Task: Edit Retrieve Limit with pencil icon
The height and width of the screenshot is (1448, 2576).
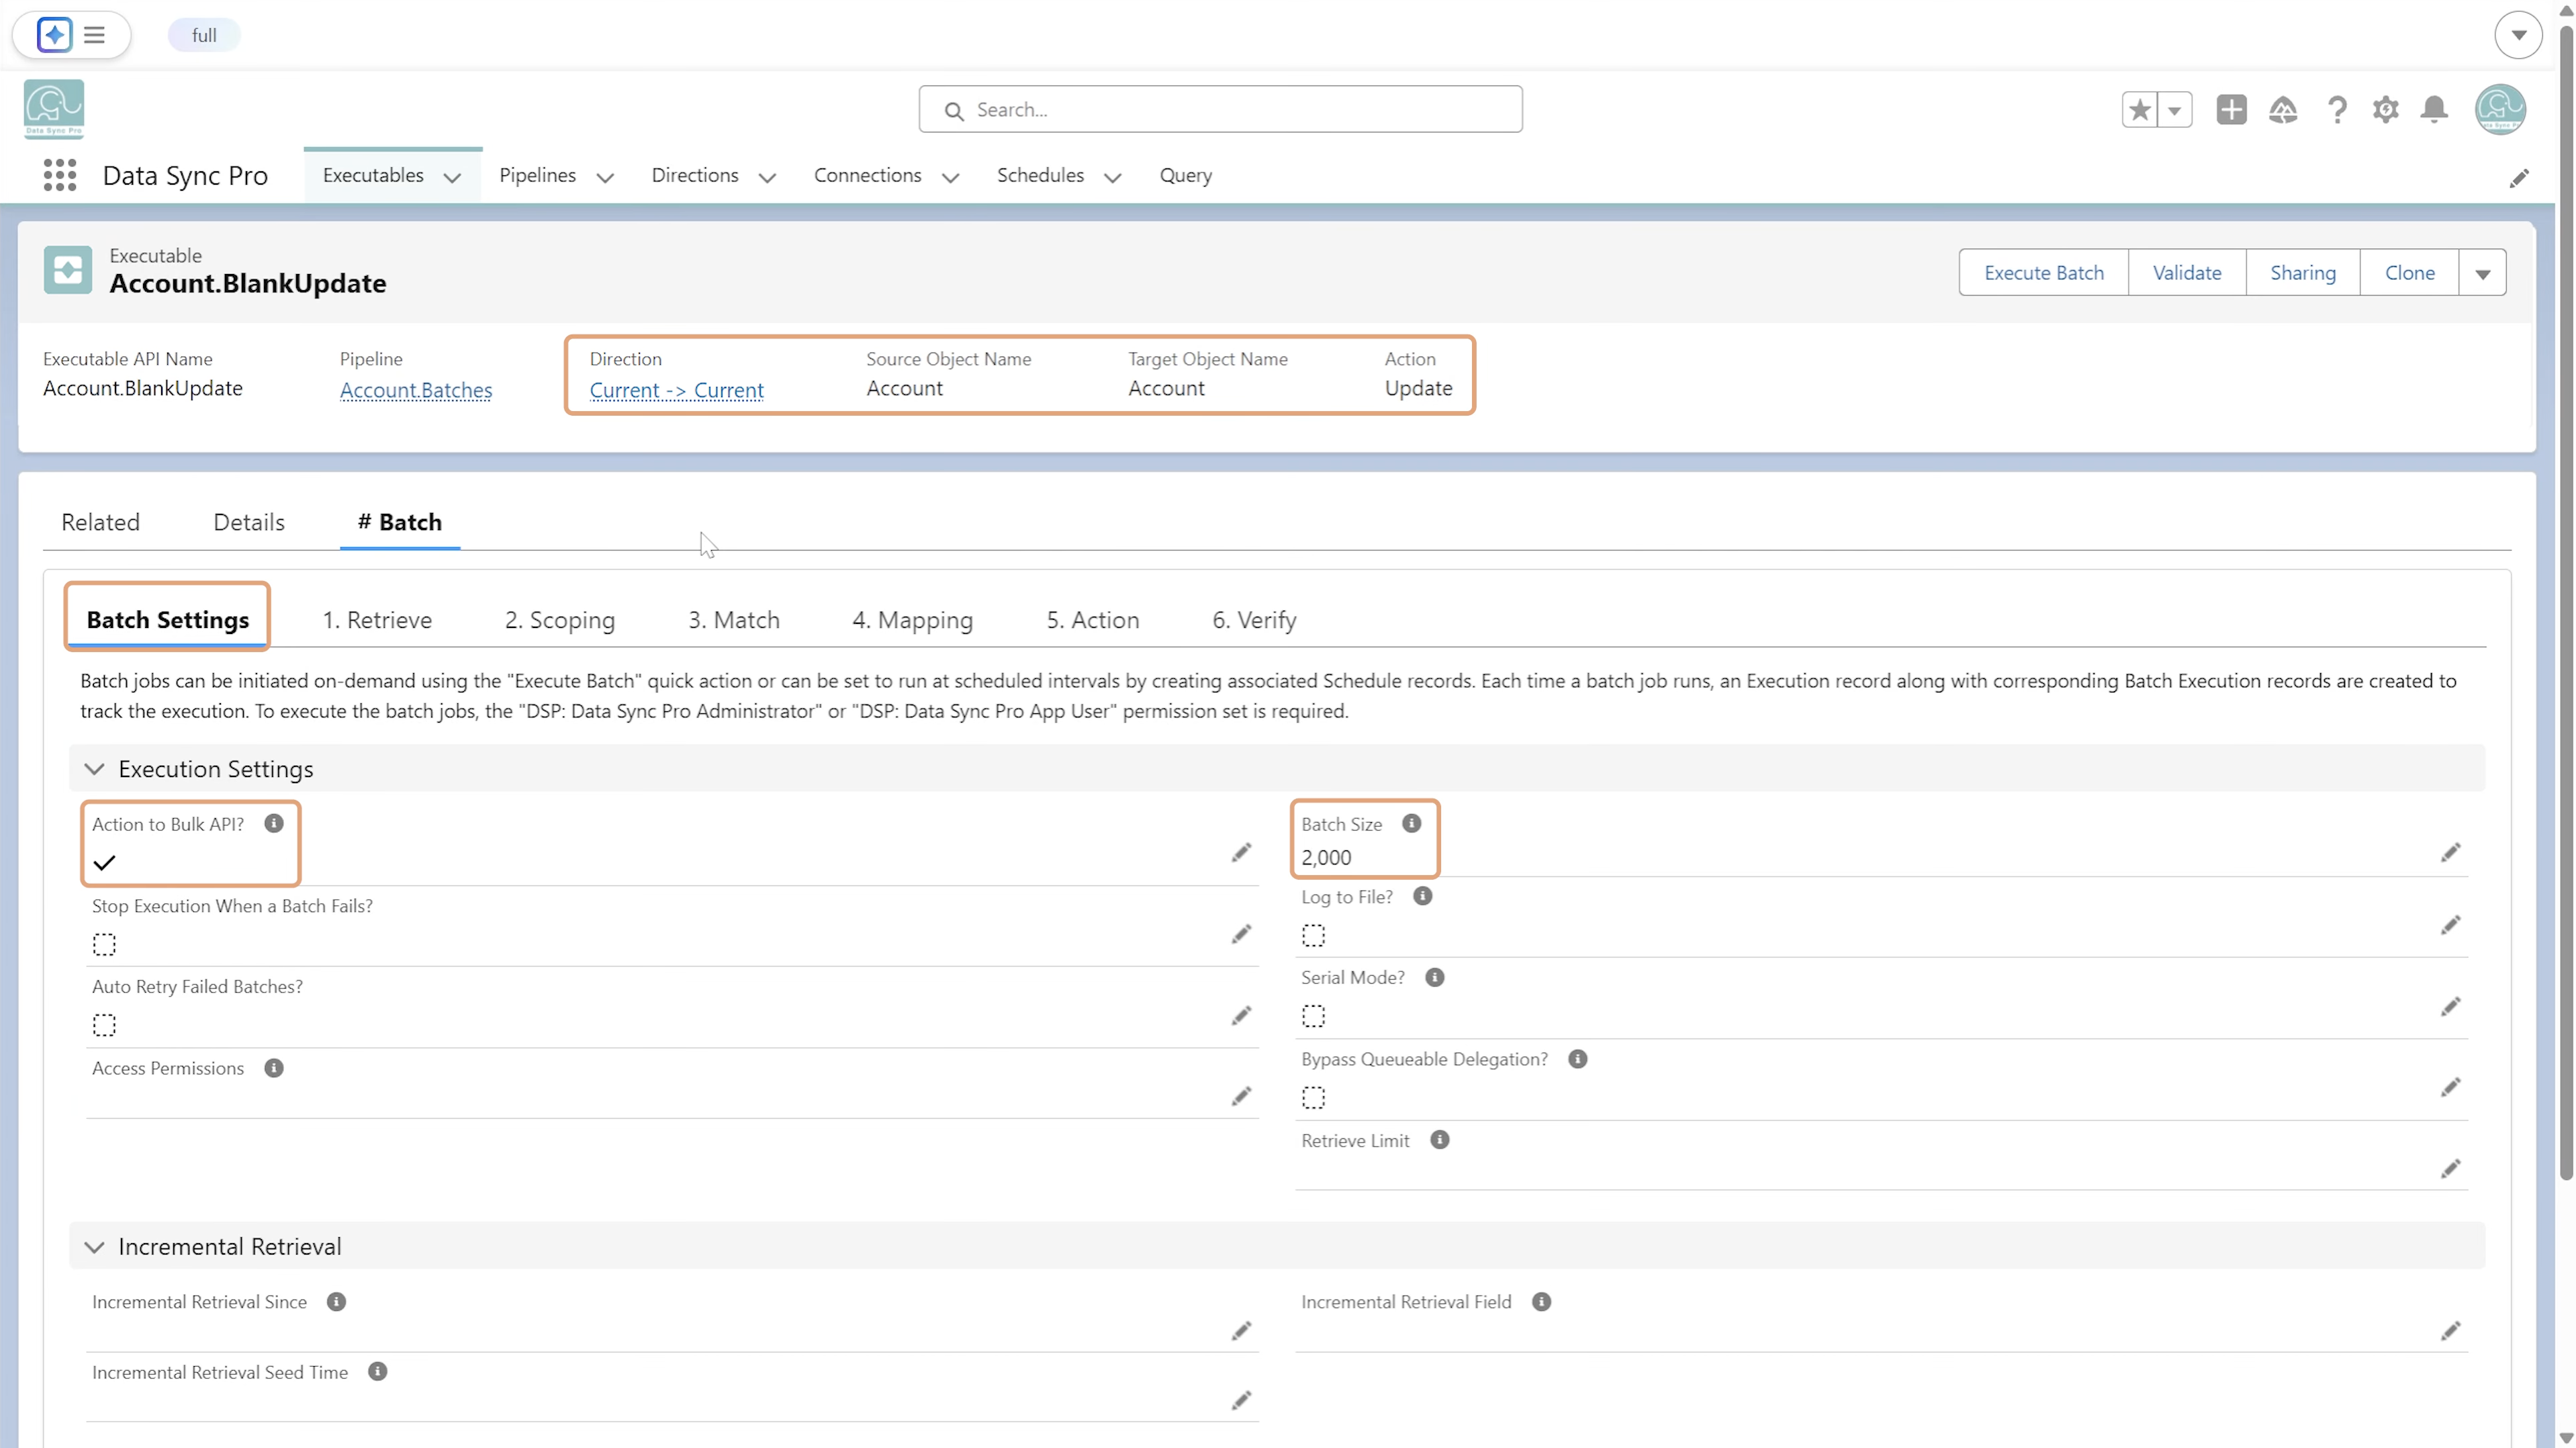Action: click(2450, 1168)
